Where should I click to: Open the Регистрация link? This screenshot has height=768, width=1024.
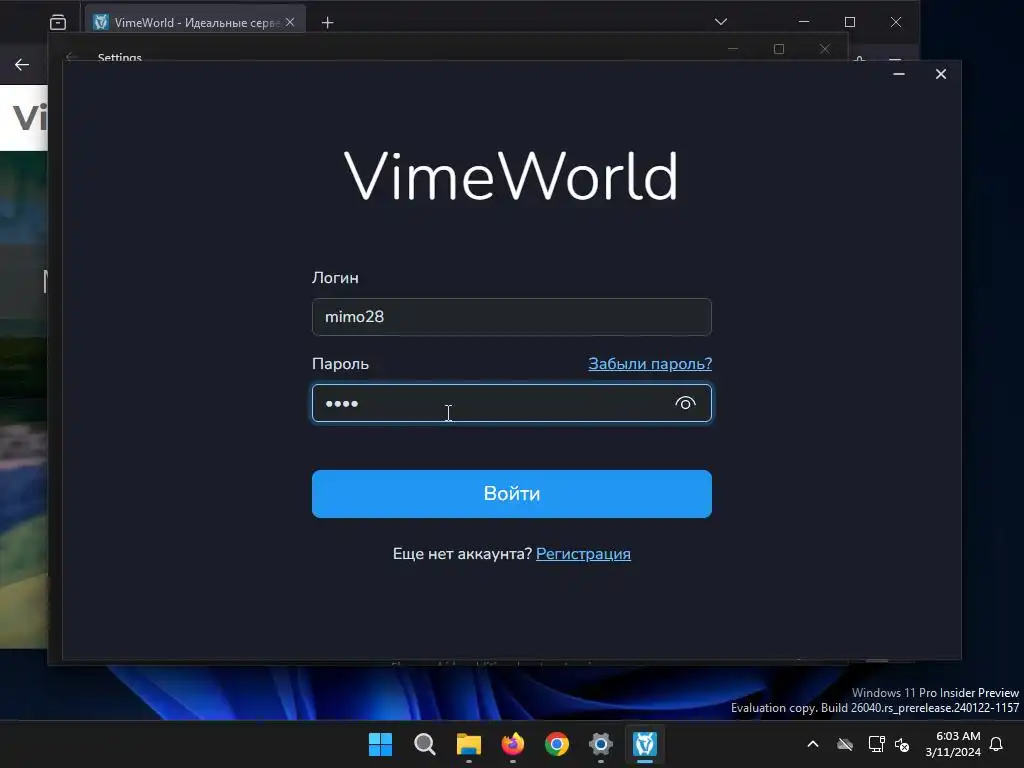pyautogui.click(x=583, y=554)
